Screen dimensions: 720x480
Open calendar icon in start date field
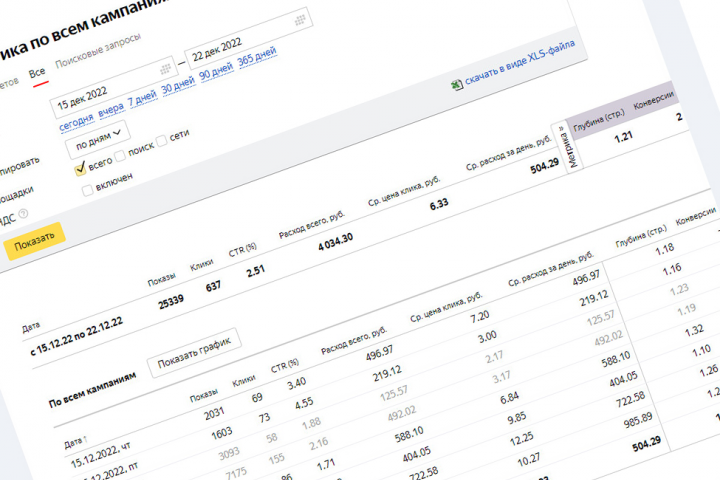(x=165, y=69)
